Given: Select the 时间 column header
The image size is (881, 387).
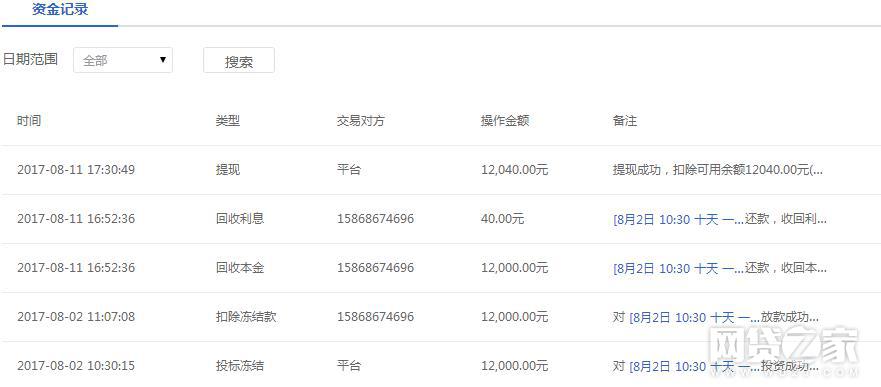Looking at the screenshot, I should point(29,121).
